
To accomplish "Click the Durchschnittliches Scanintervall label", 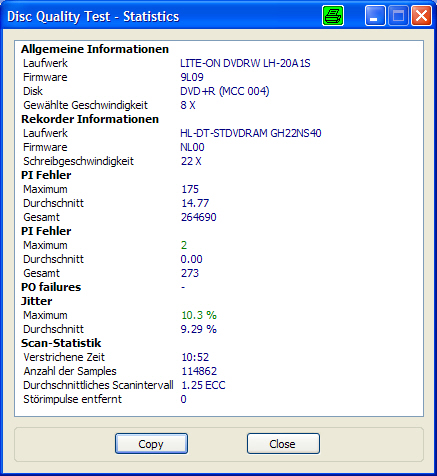I will [98, 385].
